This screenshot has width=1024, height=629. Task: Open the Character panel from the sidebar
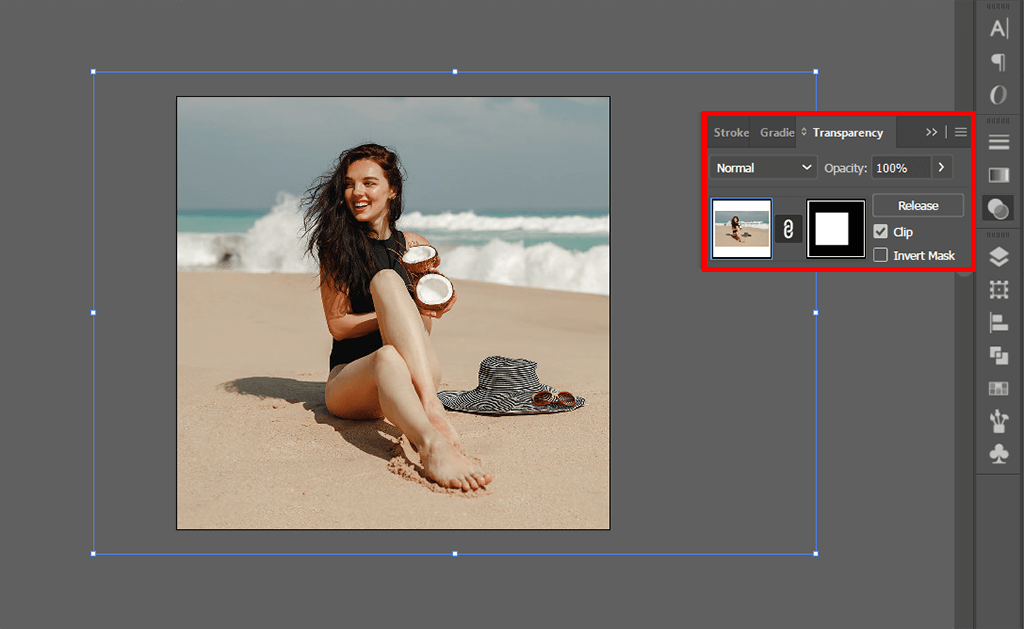pos(998,28)
